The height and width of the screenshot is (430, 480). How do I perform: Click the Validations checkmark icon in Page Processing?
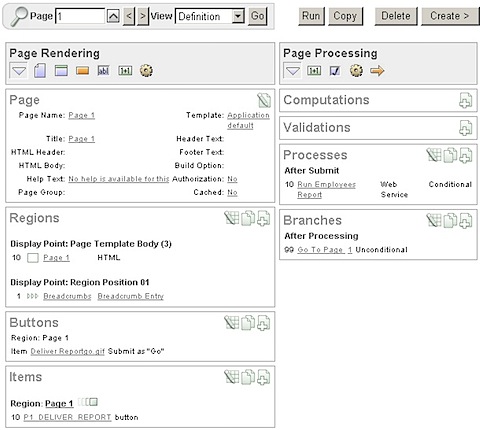click(335, 71)
